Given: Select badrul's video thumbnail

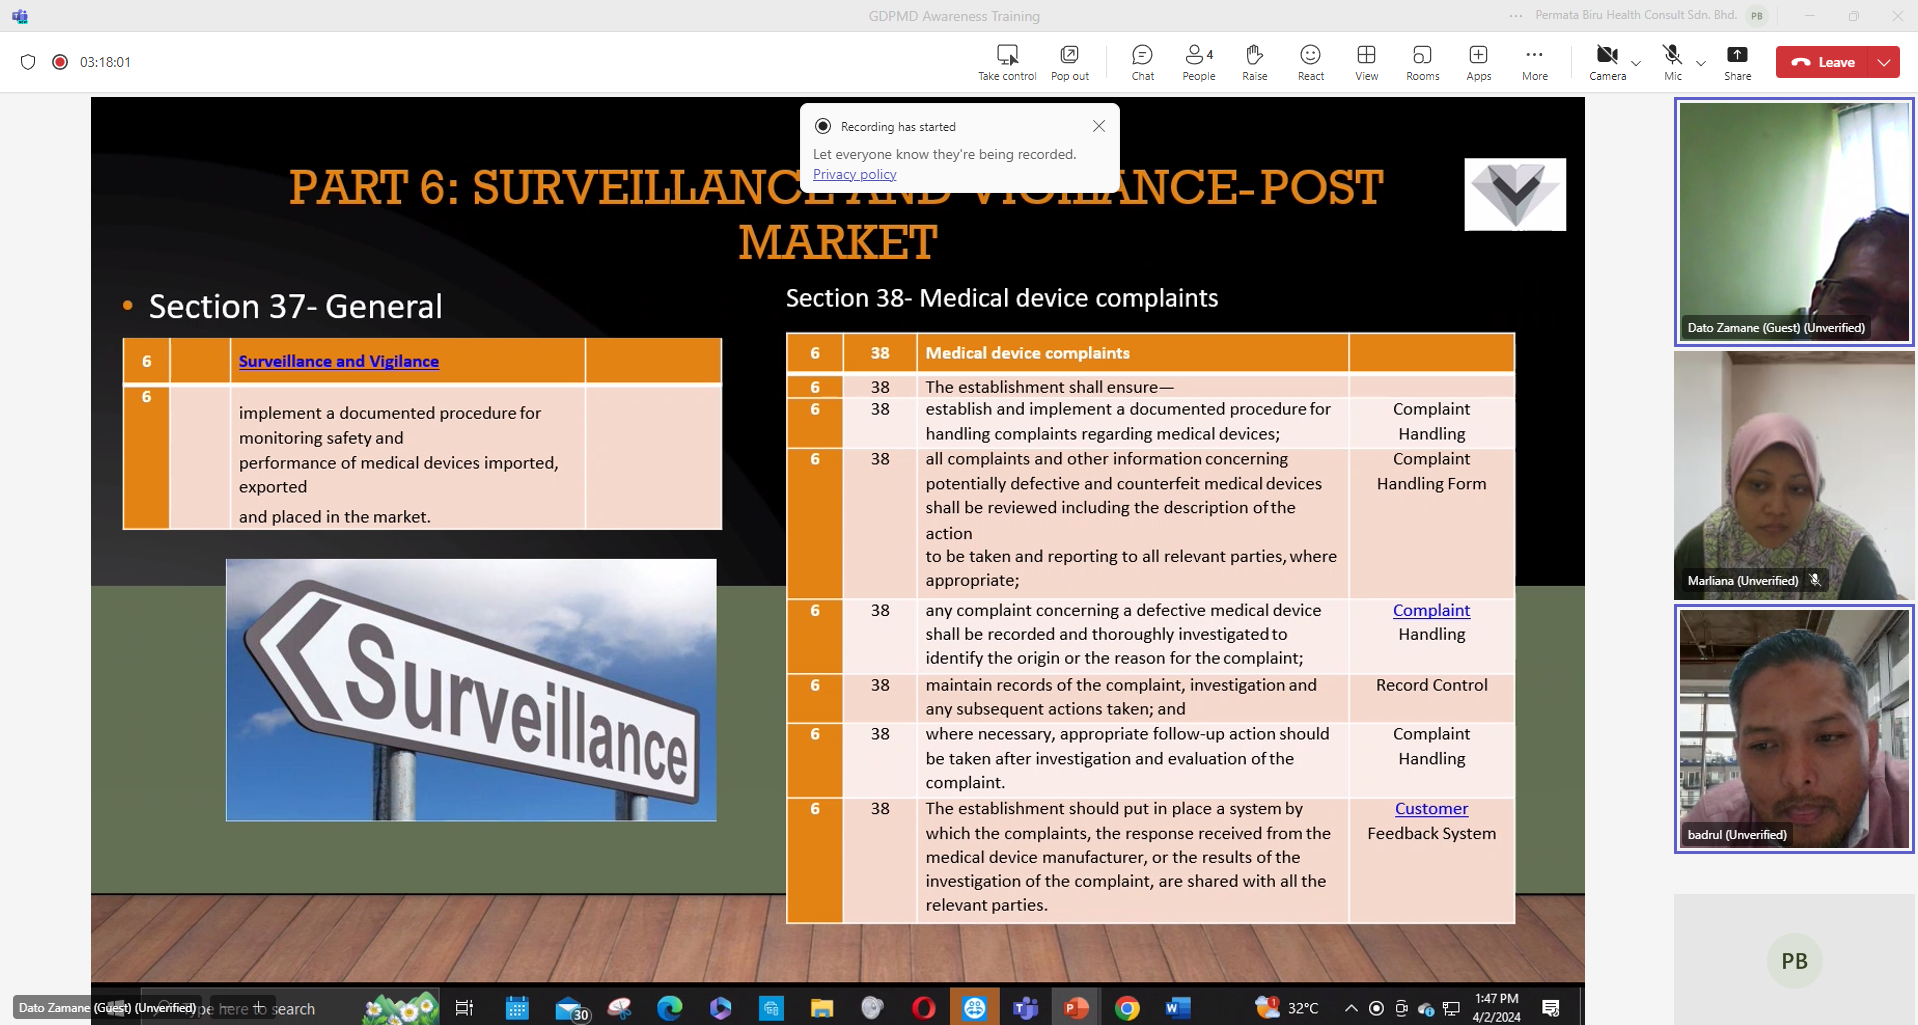Looking at the screenshot, I should coord(1793,729).
